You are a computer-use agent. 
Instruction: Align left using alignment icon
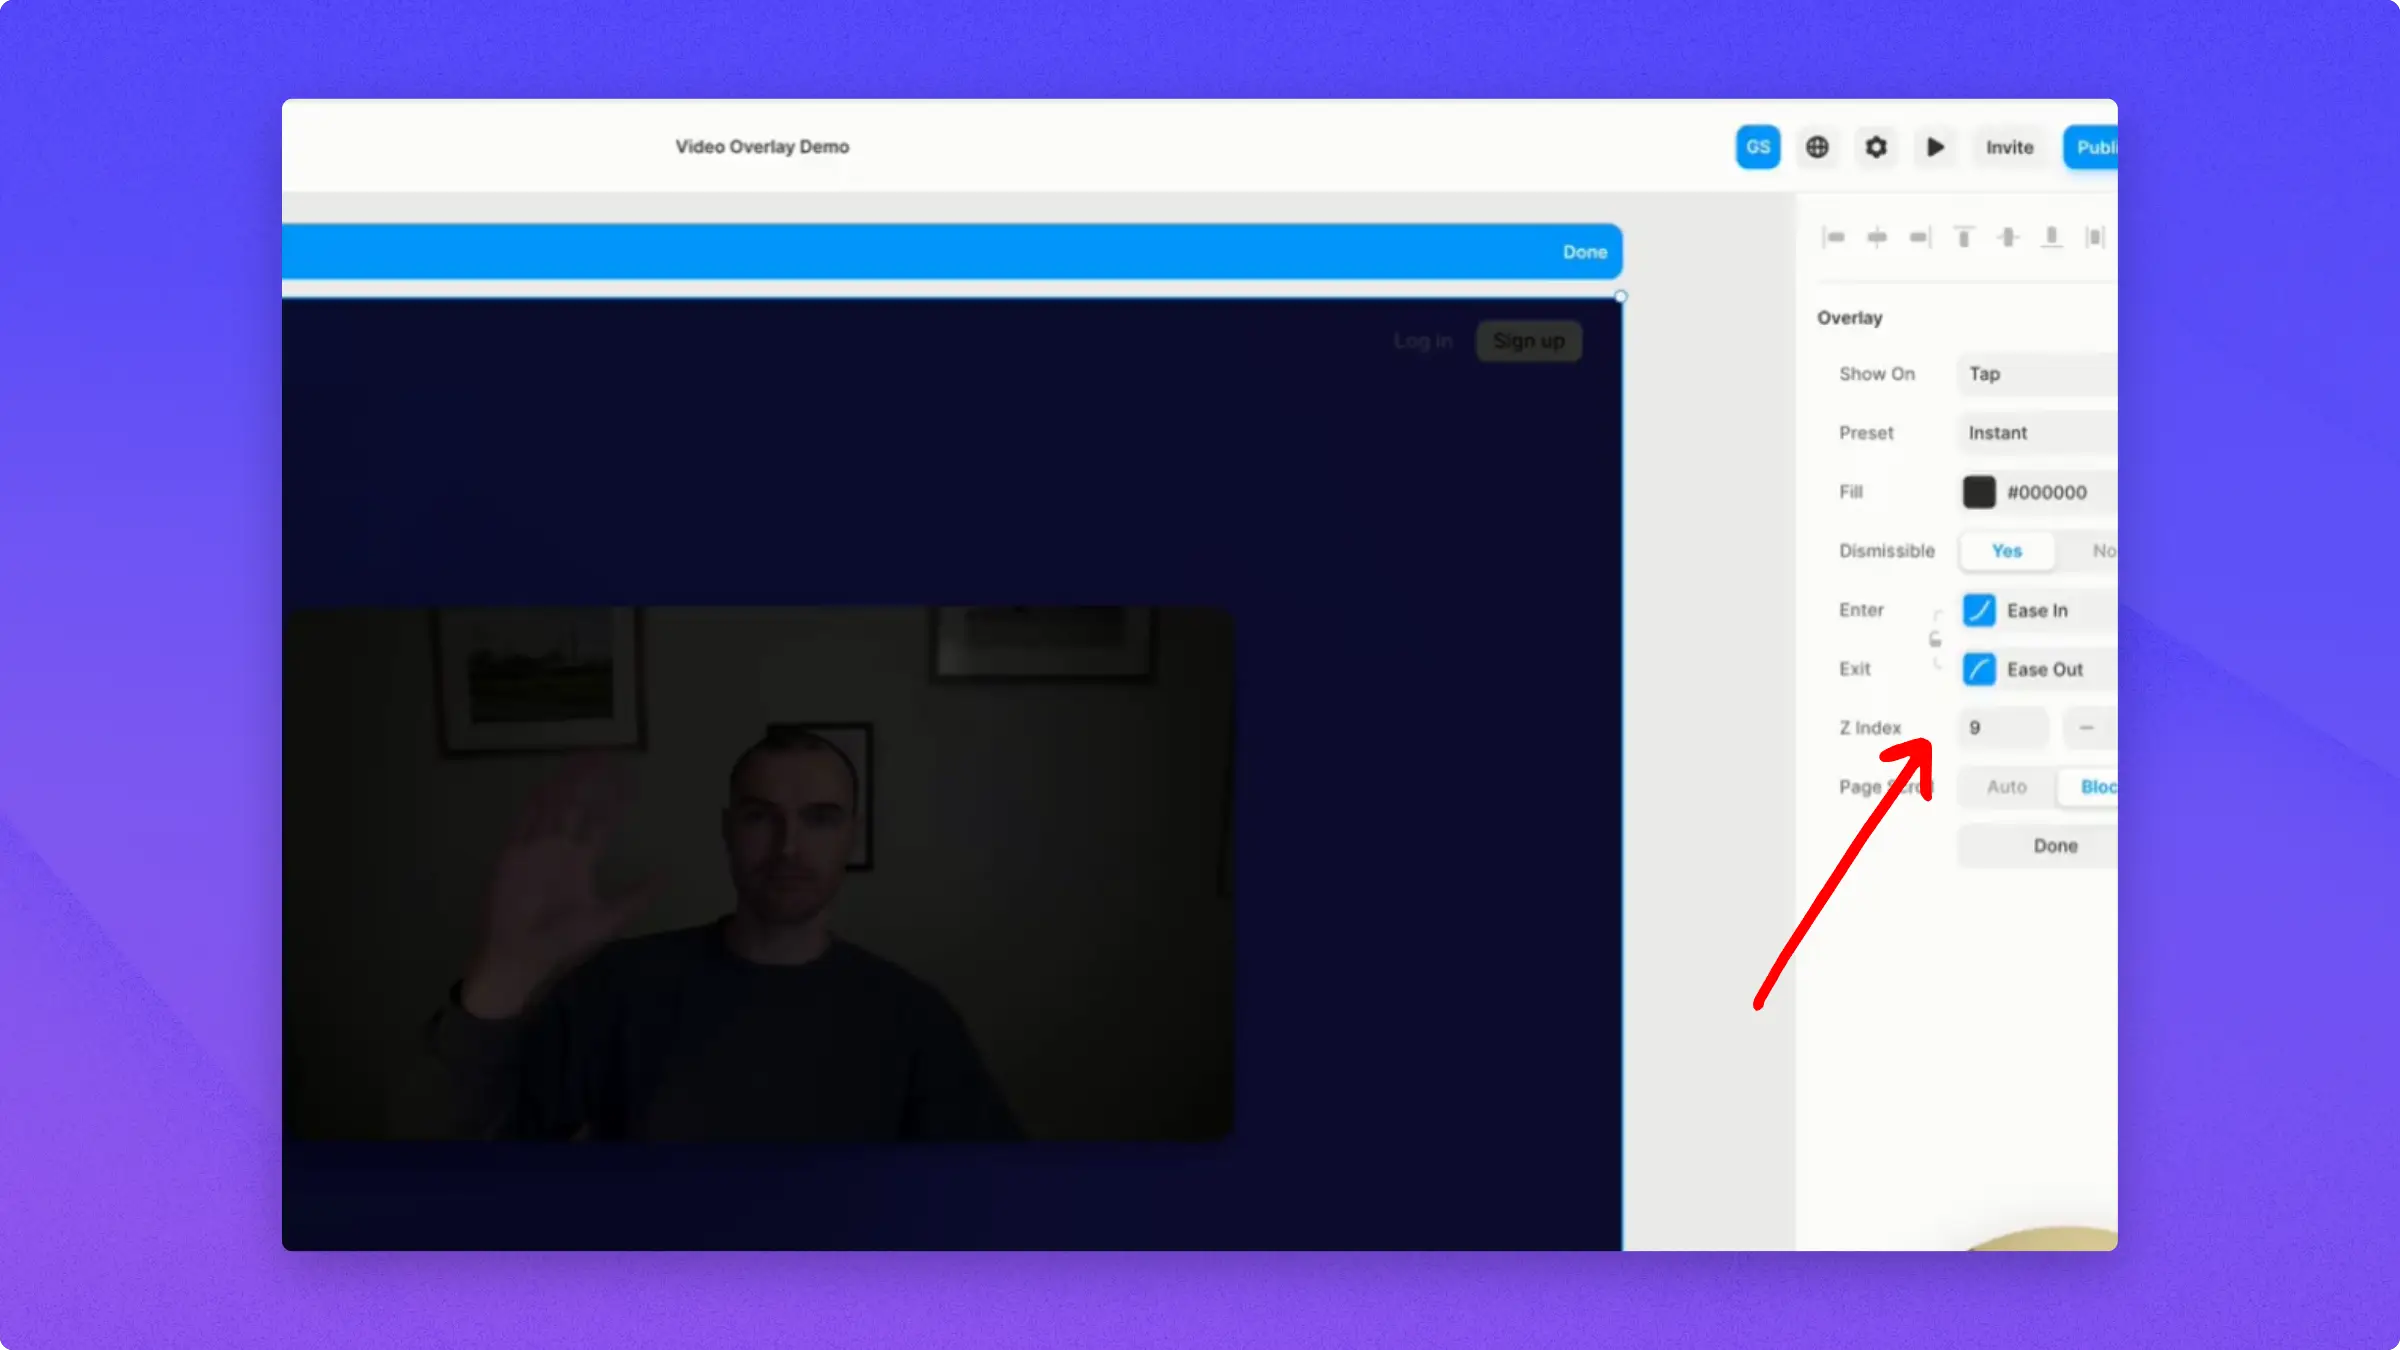click(1834, 237)
